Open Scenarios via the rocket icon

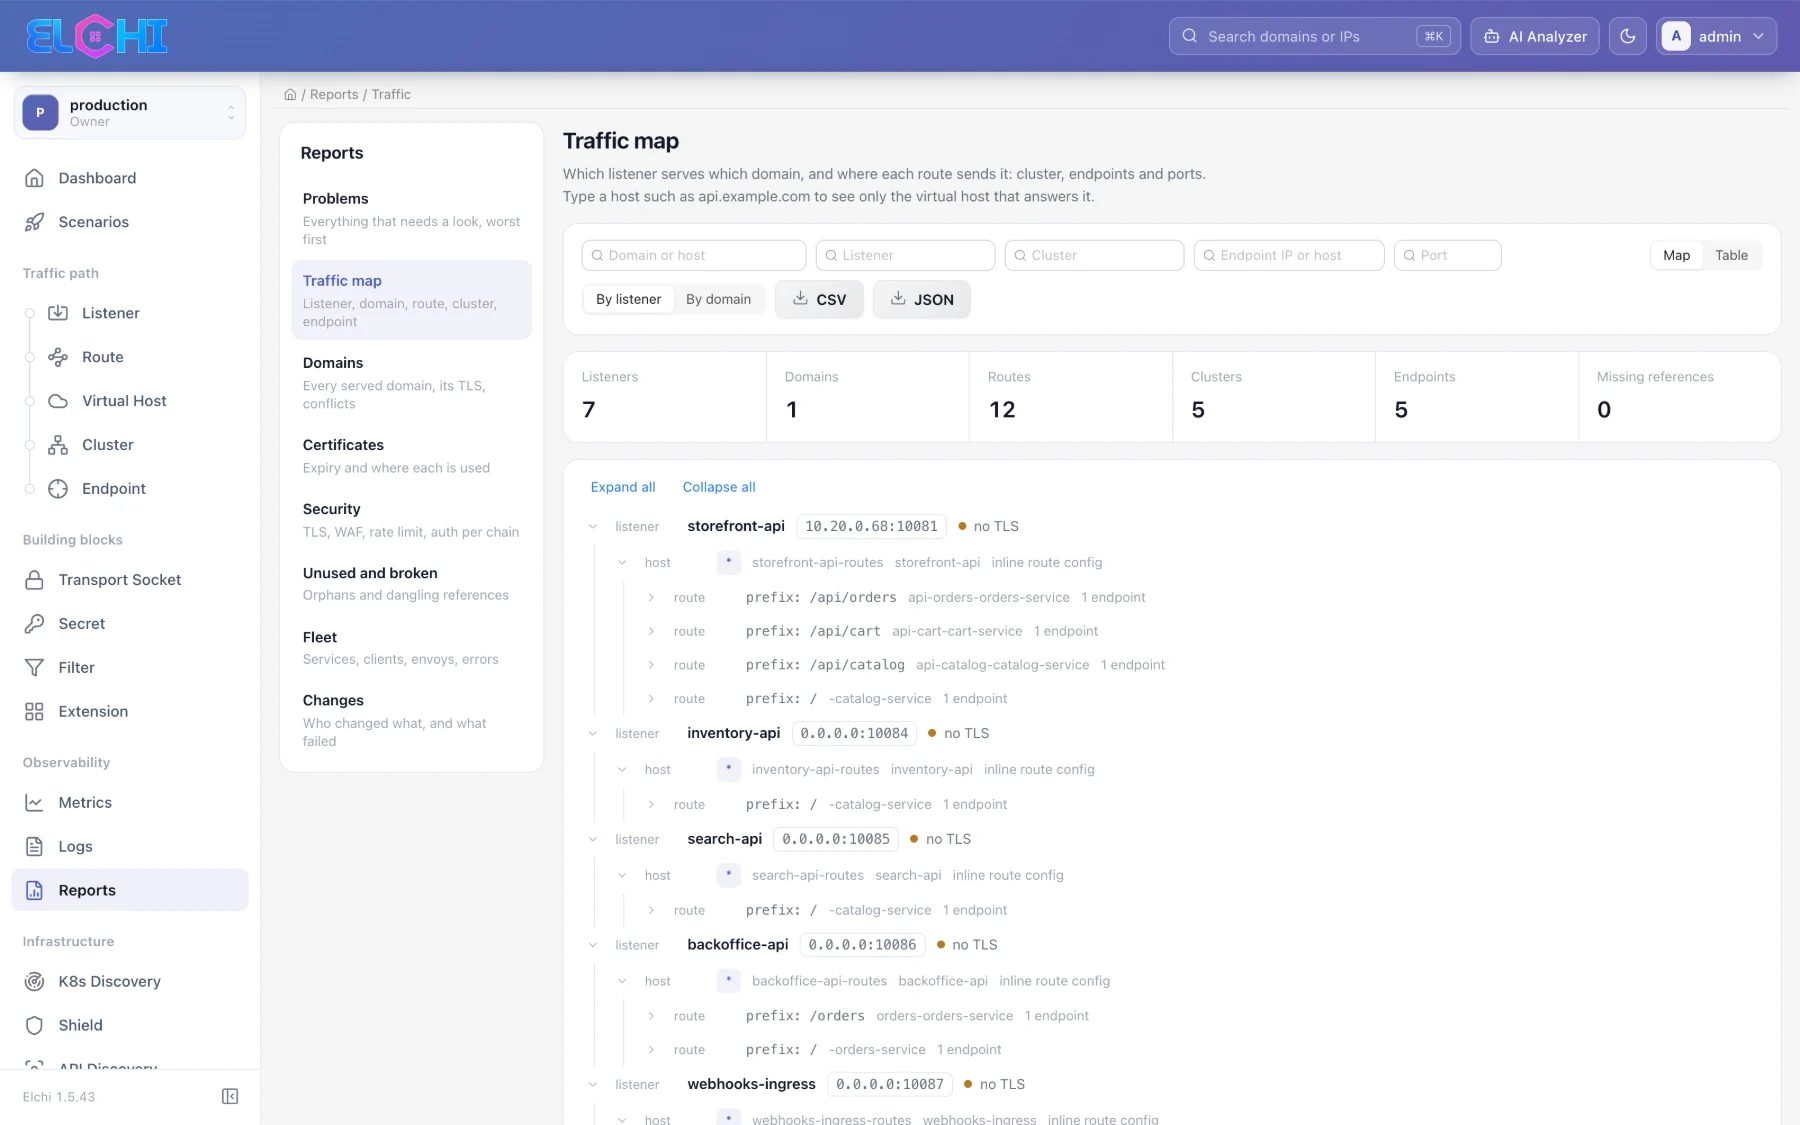[x=34, y=222]
